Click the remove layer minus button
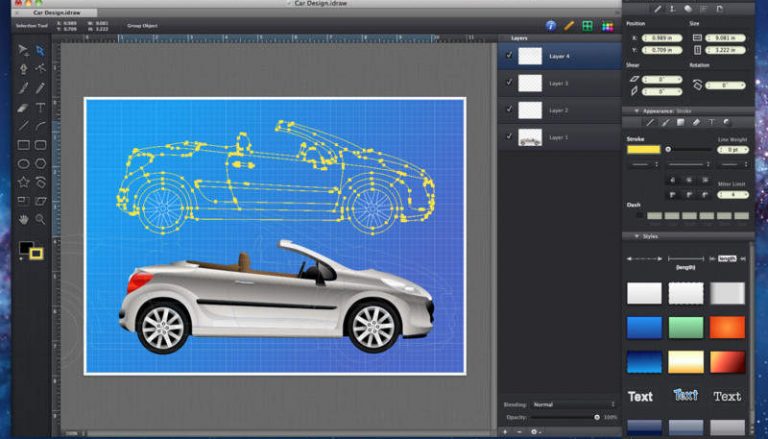Image resolution: width=768 pixels, height=439 pixels. point(519,431)
